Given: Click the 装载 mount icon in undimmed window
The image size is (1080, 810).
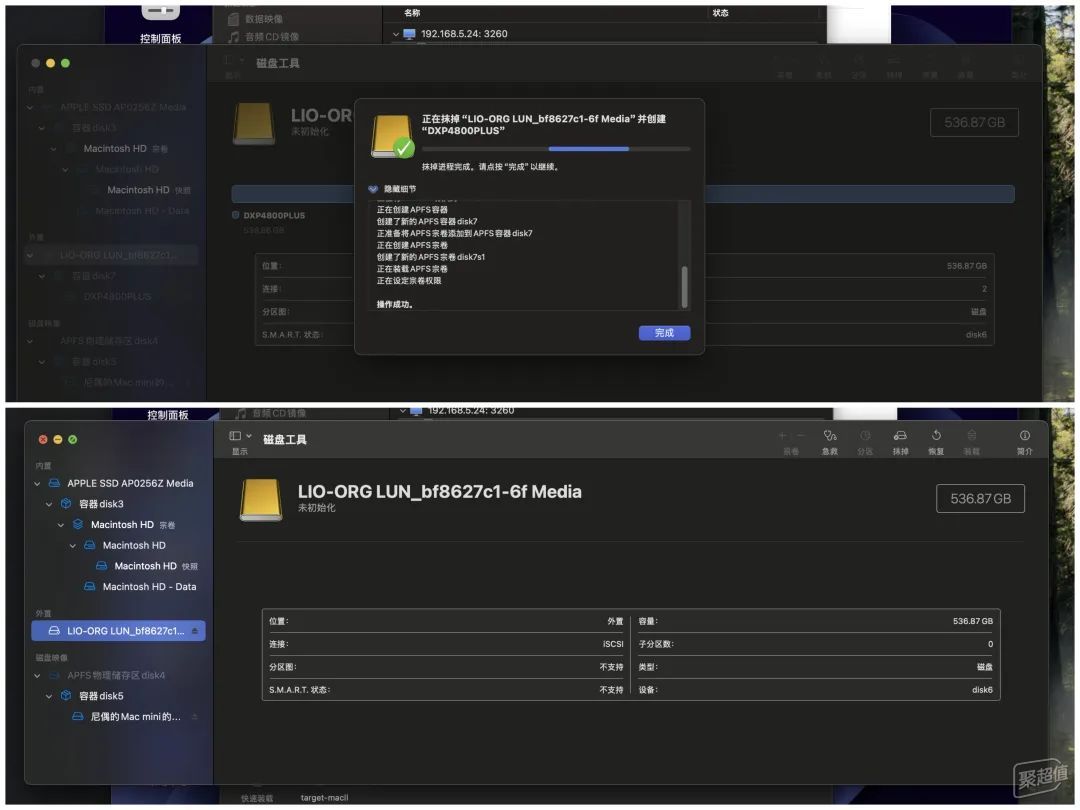Looking at the screenshot, I should tap(971, 435).
